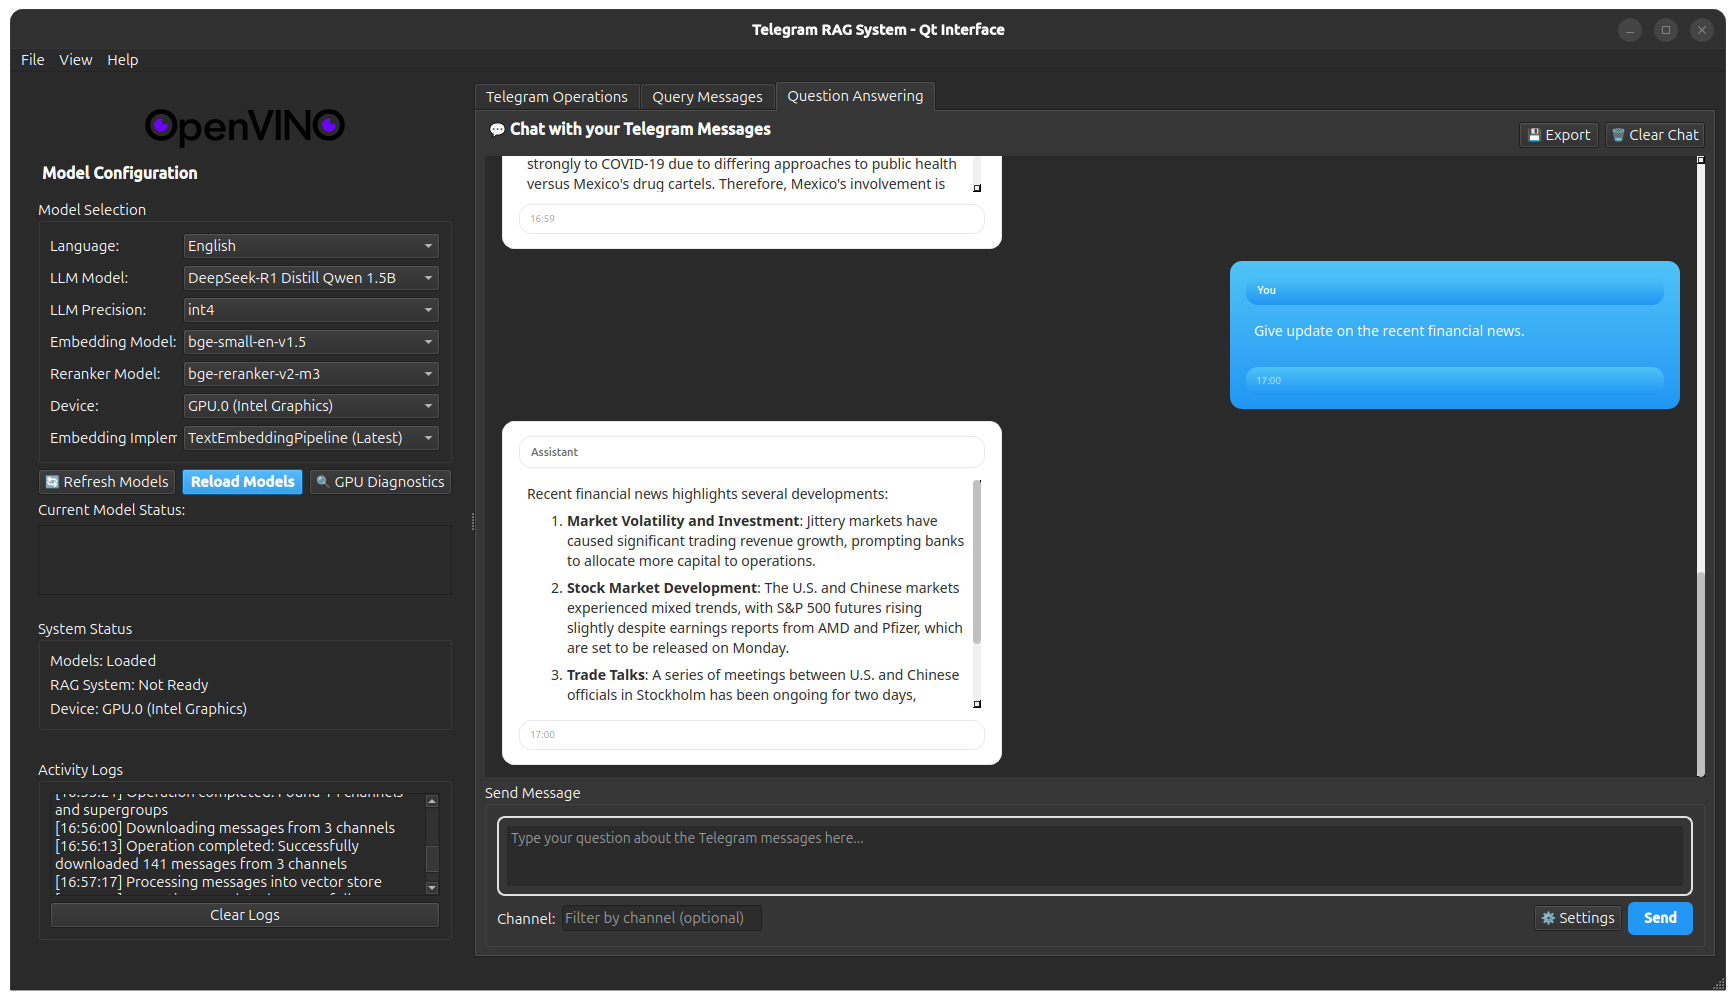Expand the Reranker Model dropdown
Viewport: 1736px width, 1001px height.
coord(311,374)
